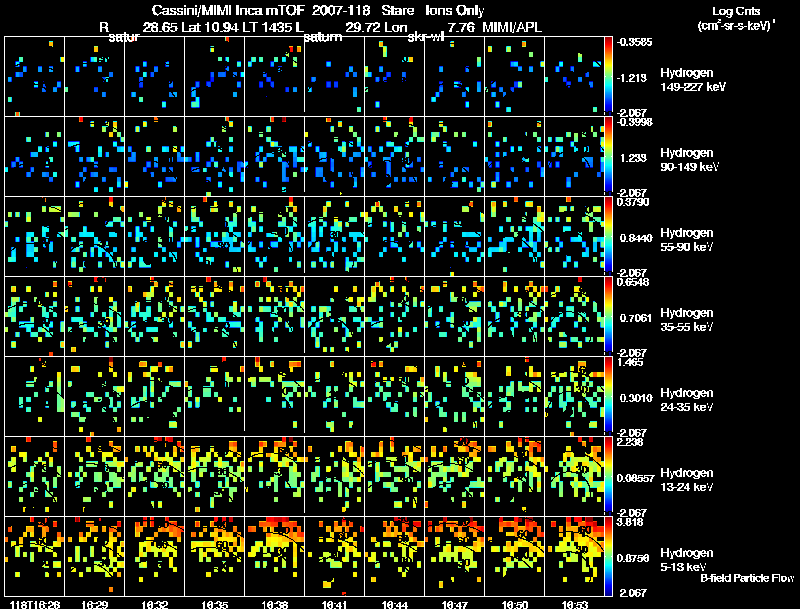
Task: Click the '0.3010' color scale value
Action: (x=636, y=398)
